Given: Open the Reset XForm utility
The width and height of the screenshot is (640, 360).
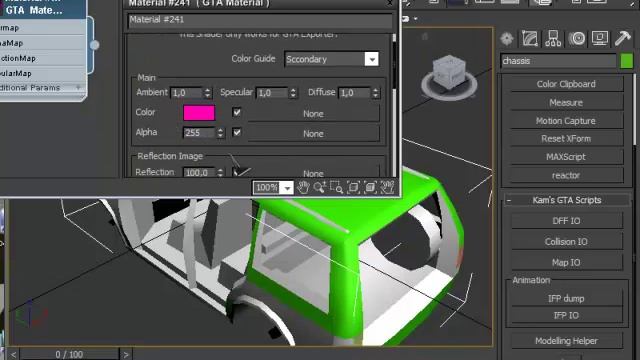Looking at the screenshot, I should (x=566, y=139).
